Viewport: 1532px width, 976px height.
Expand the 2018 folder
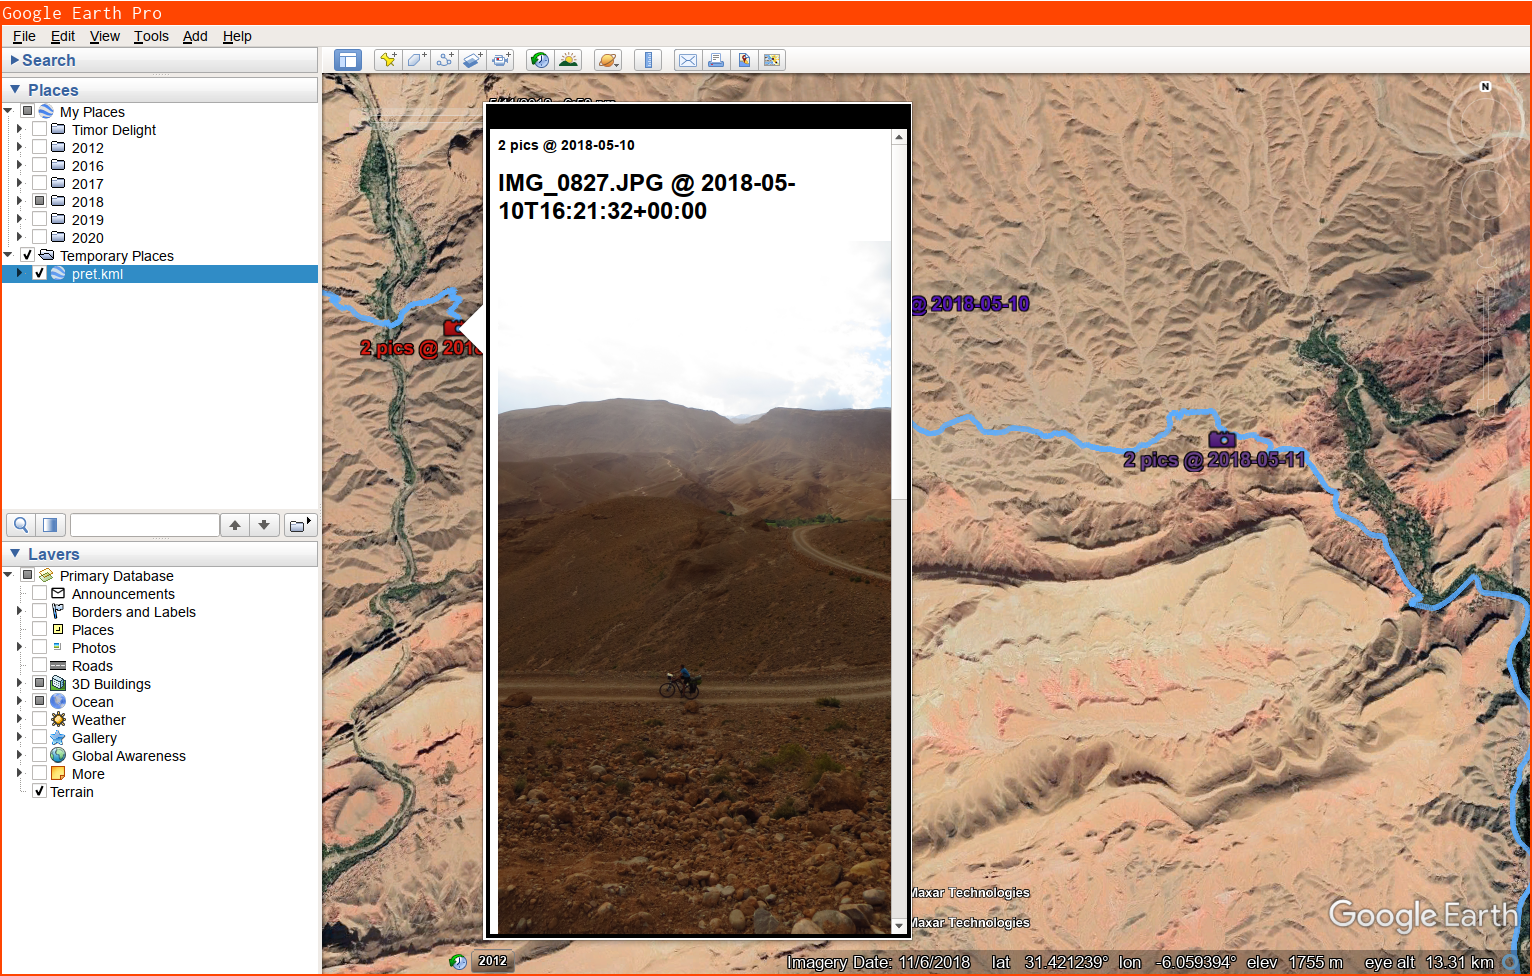19,201
